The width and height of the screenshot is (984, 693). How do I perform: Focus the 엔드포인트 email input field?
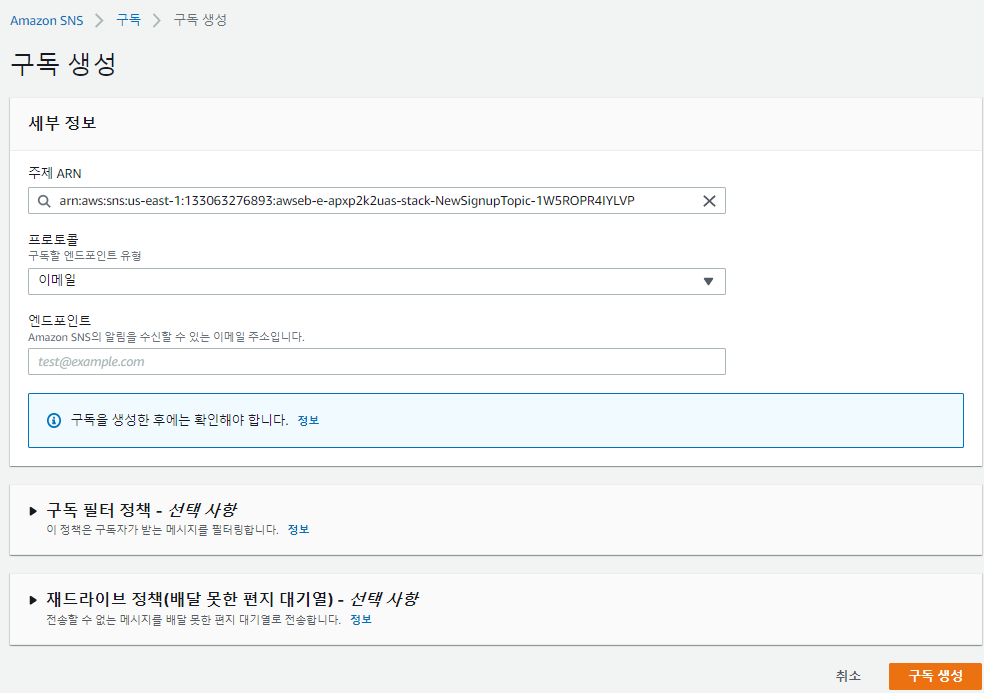[377, 362]
